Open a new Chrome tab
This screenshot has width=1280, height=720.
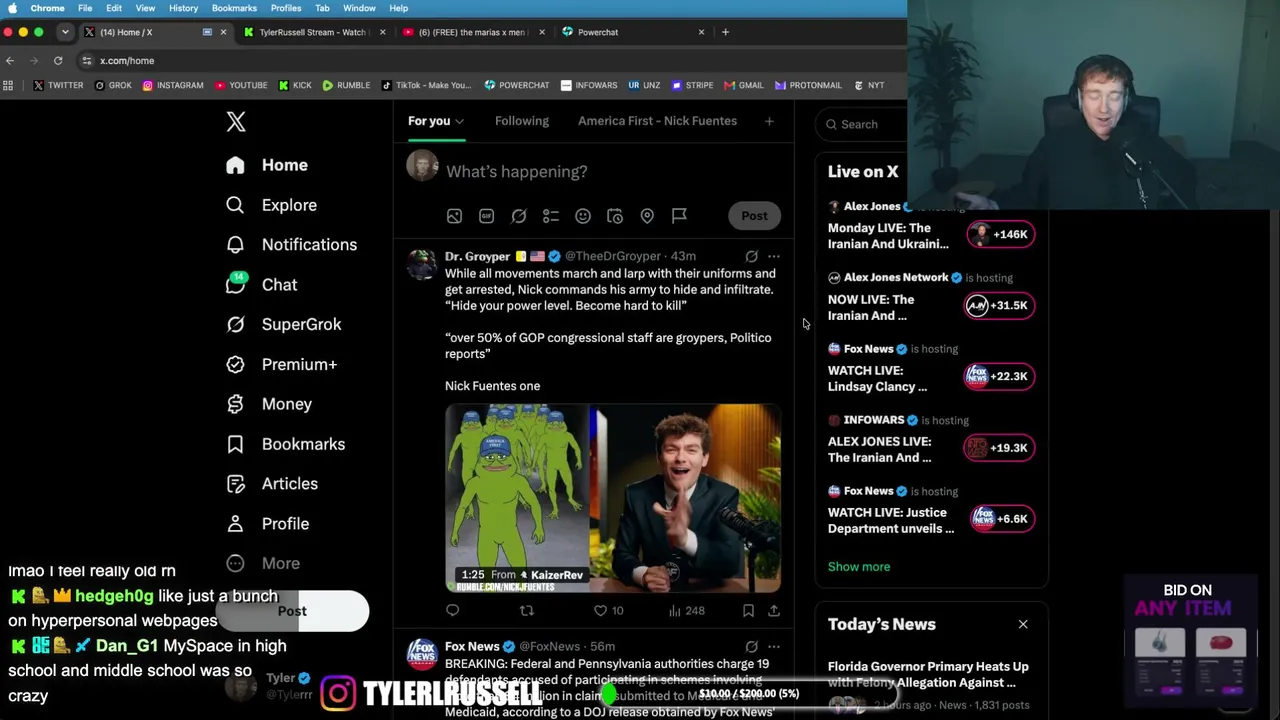tap(725, 32)
